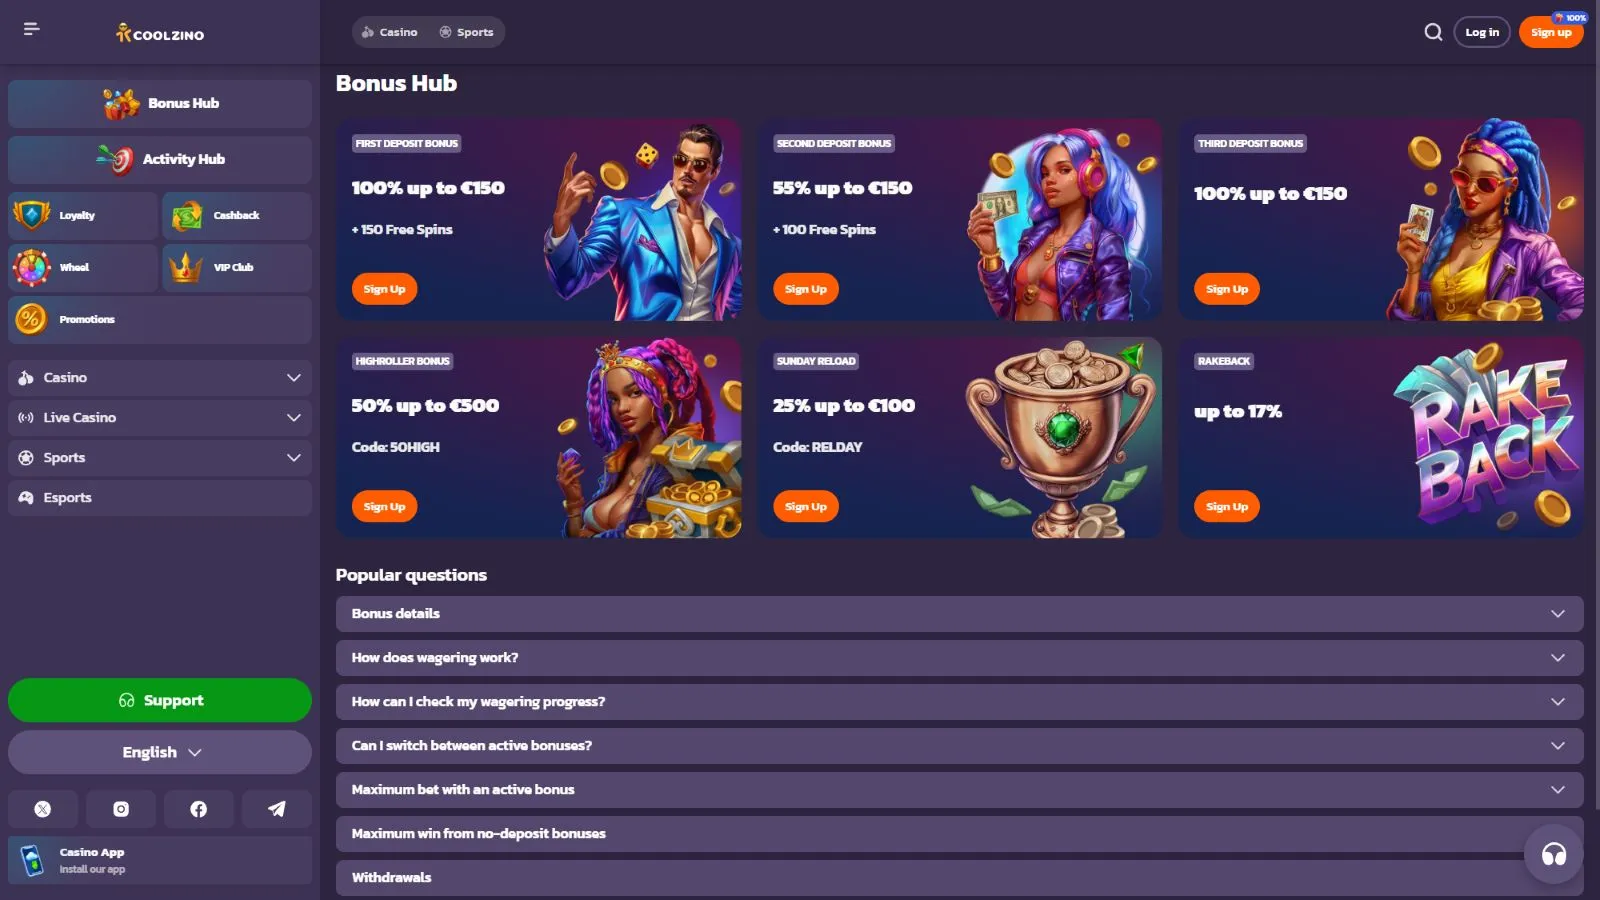Expand the Live Casino sidebar section
This screenshot has height=900, width=1600.
coord(160,418)
